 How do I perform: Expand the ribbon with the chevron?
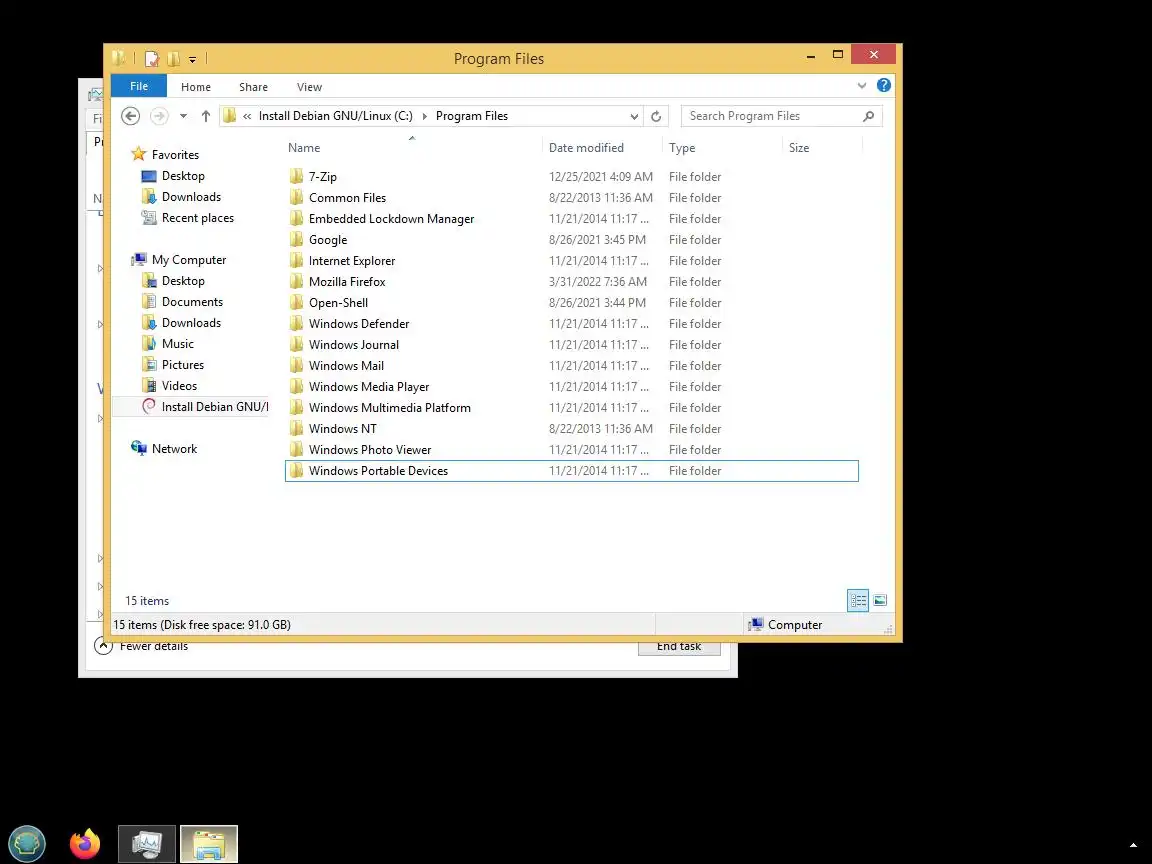862,86
